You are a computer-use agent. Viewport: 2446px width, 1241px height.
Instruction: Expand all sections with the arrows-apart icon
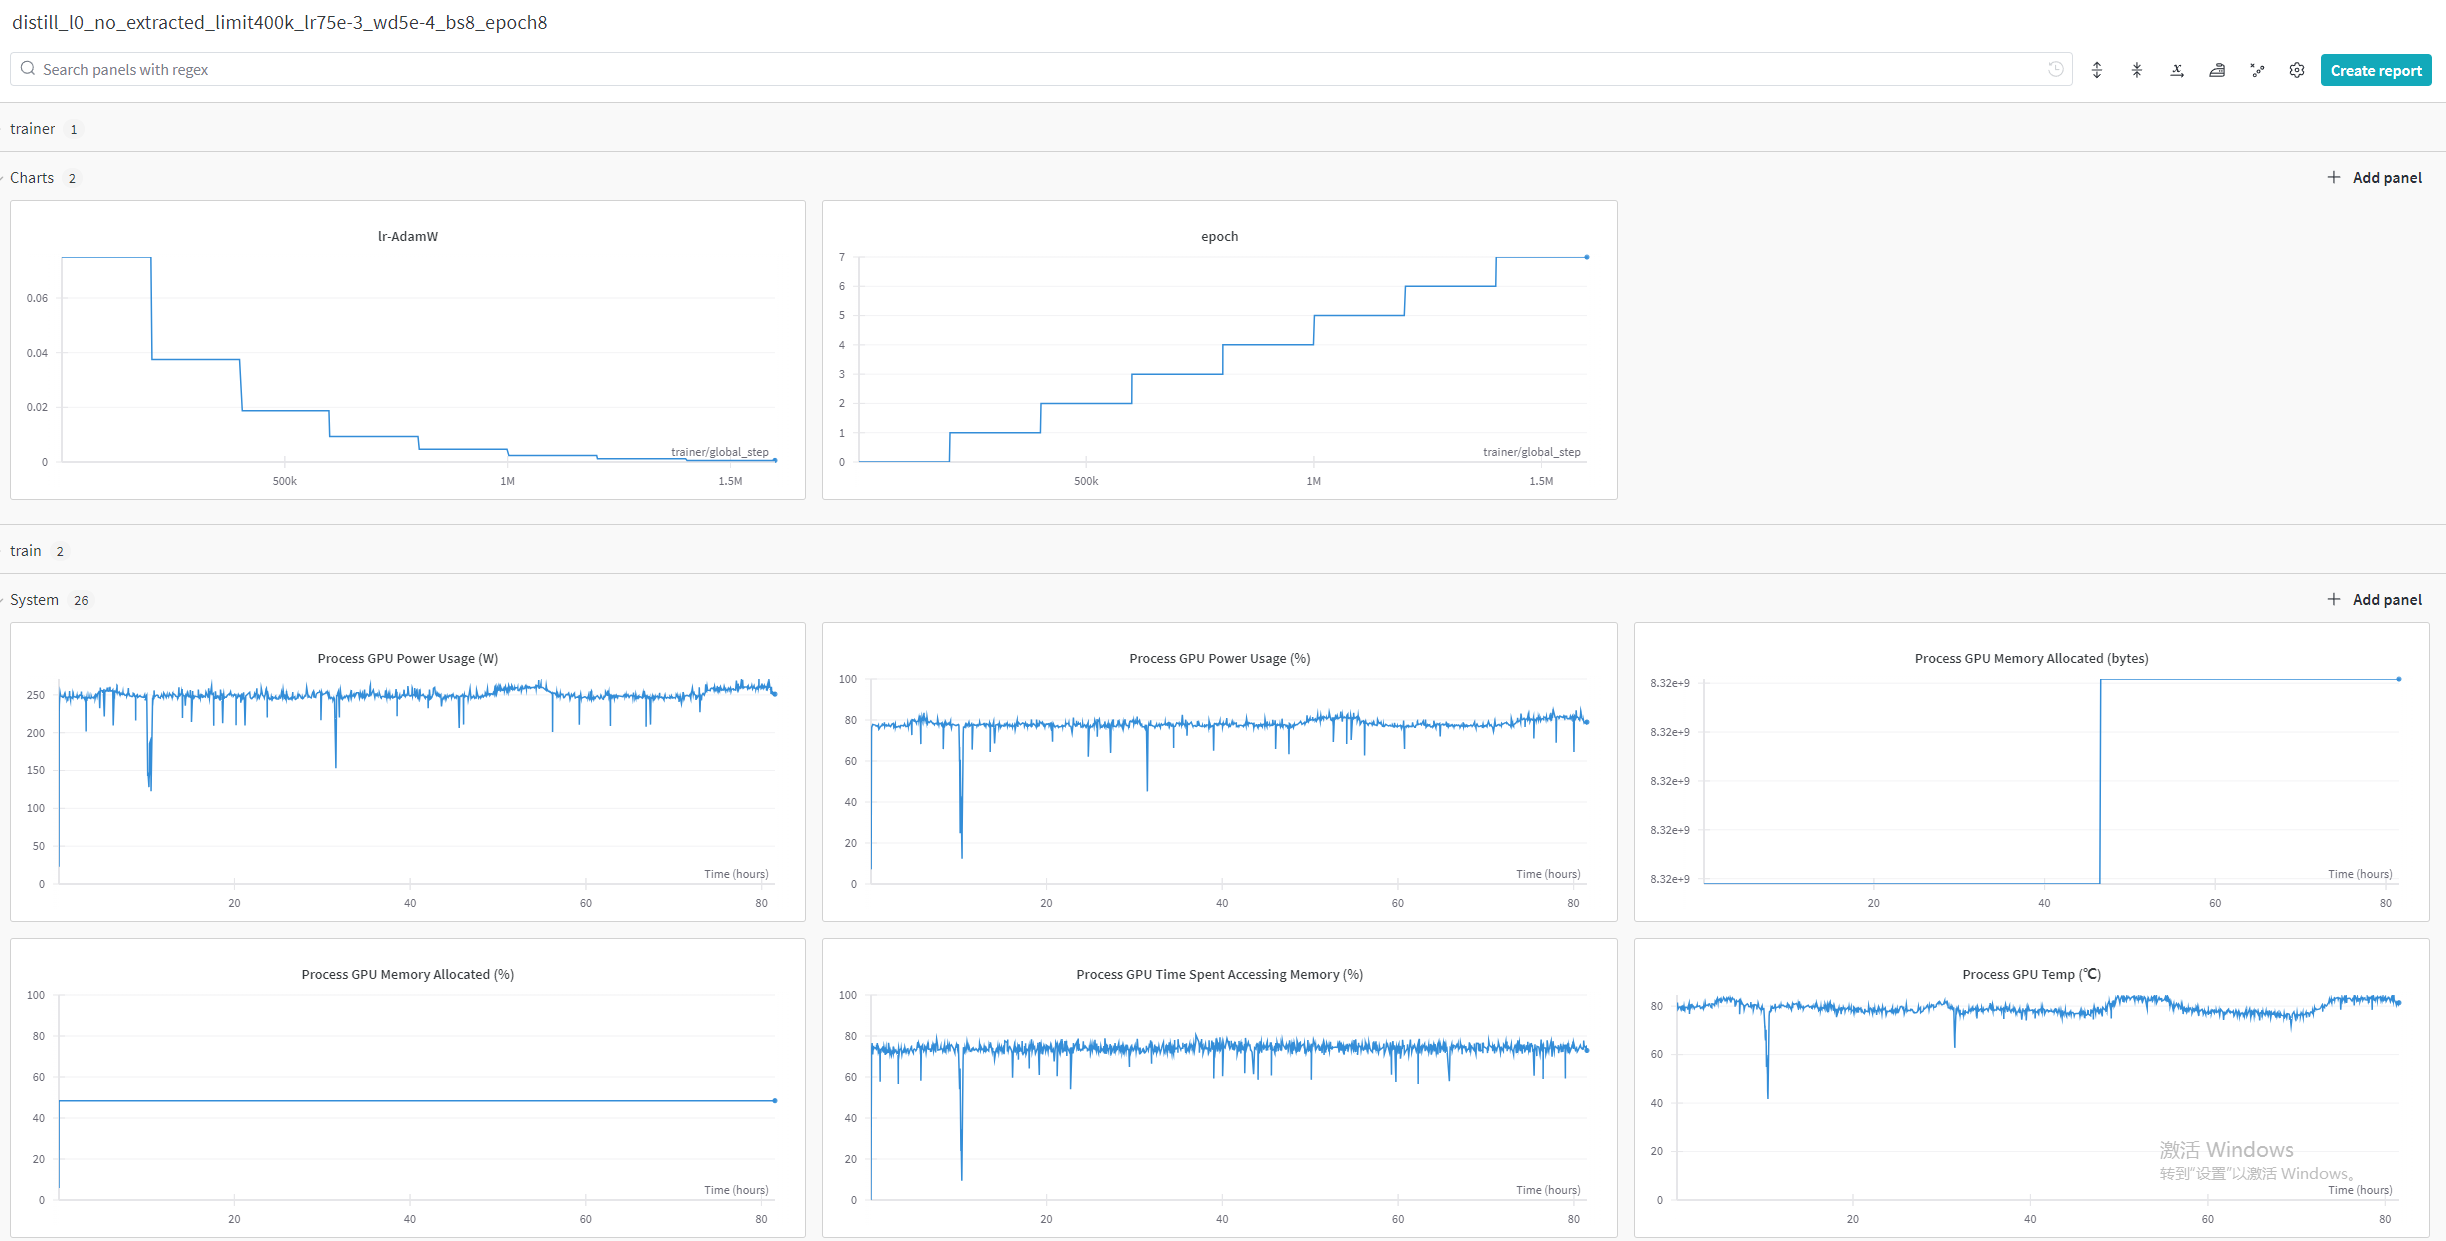(2097, 70)
